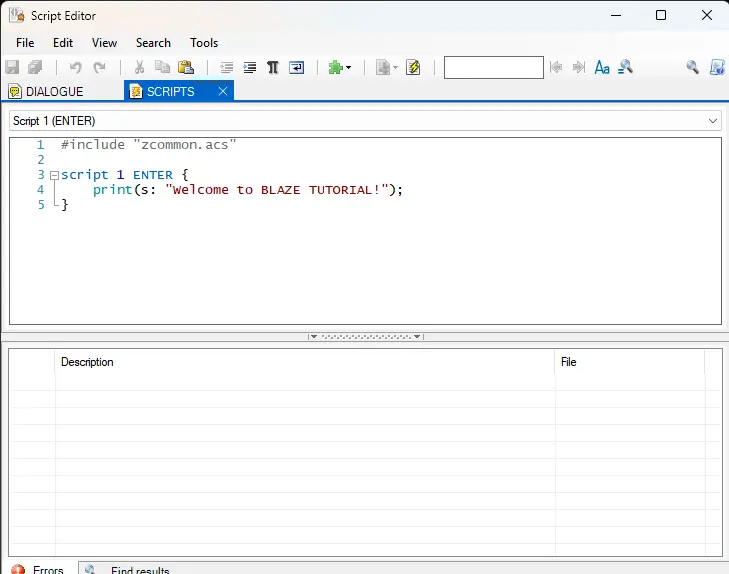This screenshot has width=729, height=574.
Task: Click the search magnifier icon at right
Action: 692,67
